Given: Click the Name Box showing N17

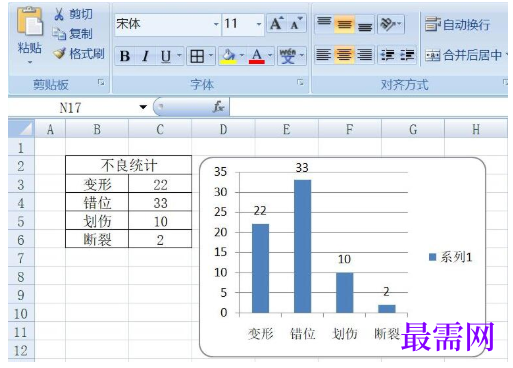Looking at the screenshot, I should pyautogui.click(x=70, y=108).
